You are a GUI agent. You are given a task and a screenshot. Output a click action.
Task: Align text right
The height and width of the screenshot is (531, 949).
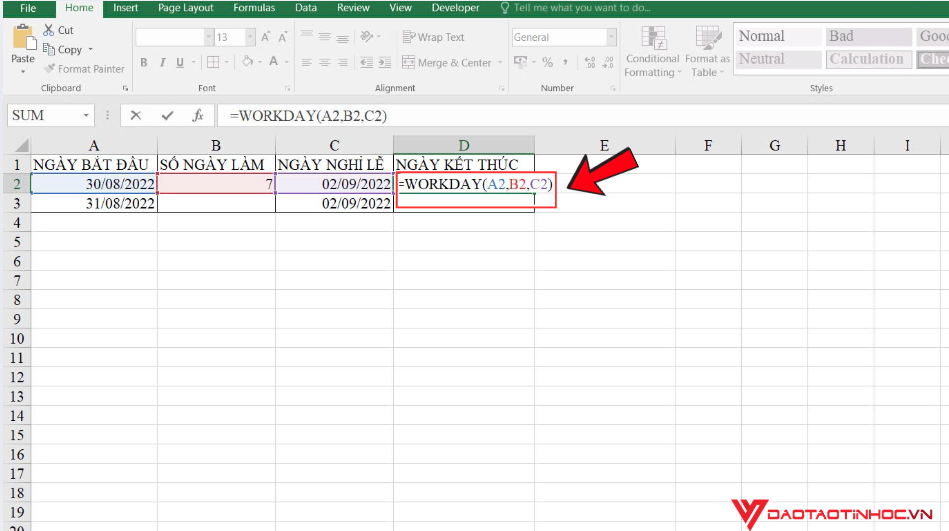point(343,62)
